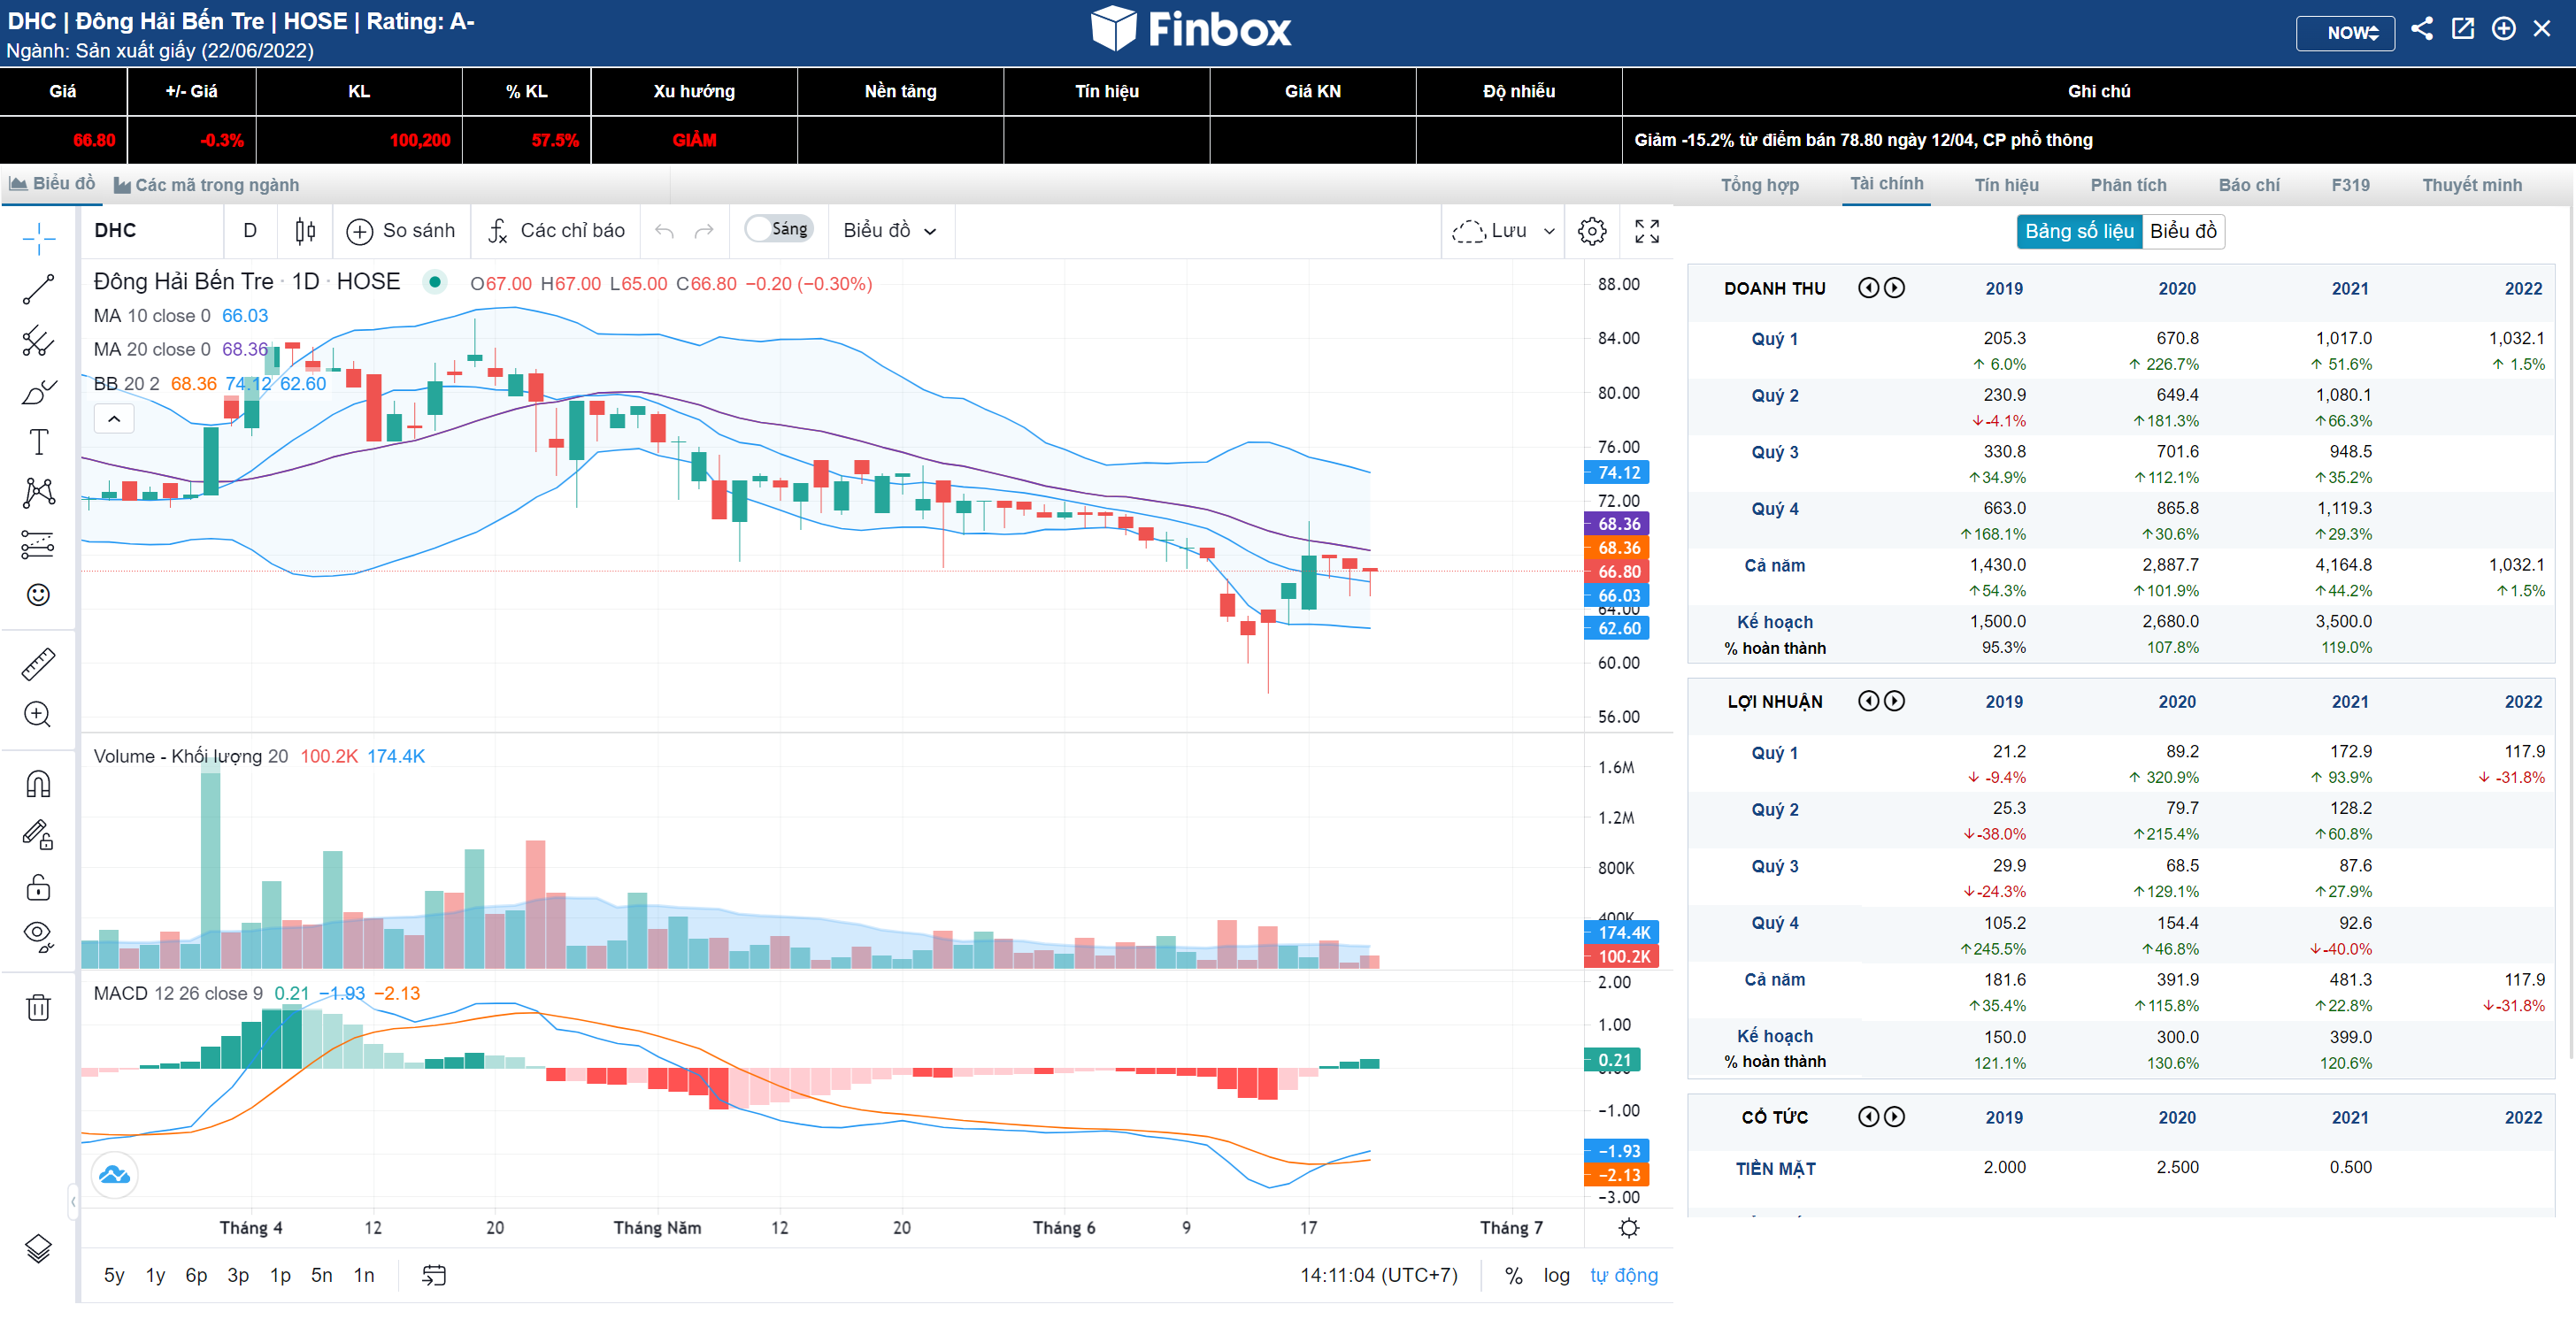Toggle lock all drawing tools
Viewport: 2576px width, 1343px height.
[38, 887]
